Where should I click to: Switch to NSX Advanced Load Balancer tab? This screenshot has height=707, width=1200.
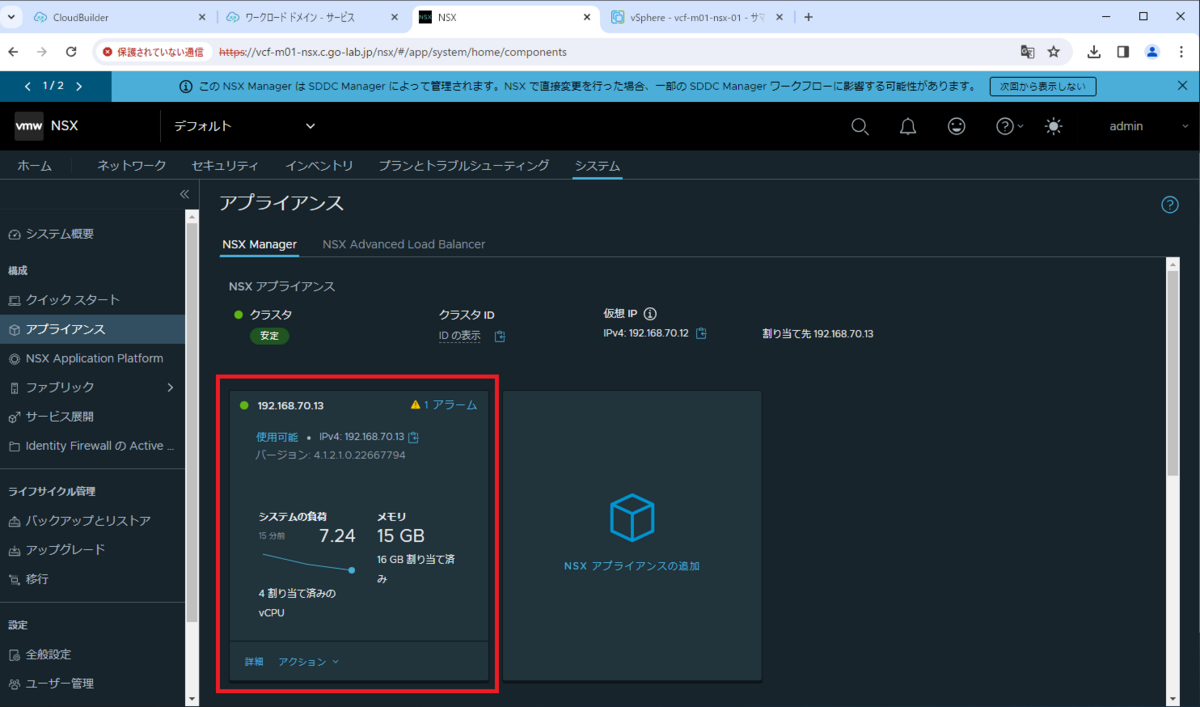404,244
